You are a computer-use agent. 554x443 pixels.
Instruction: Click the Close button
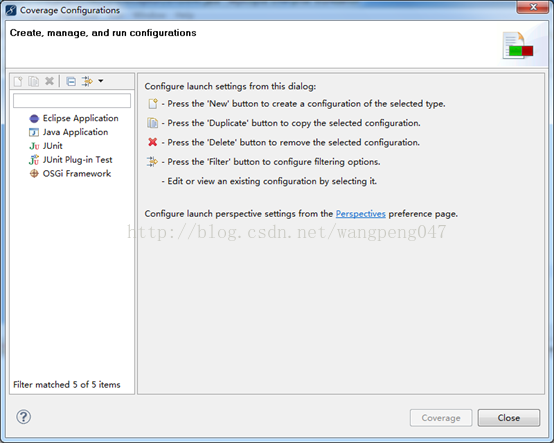tap(509, 418)
